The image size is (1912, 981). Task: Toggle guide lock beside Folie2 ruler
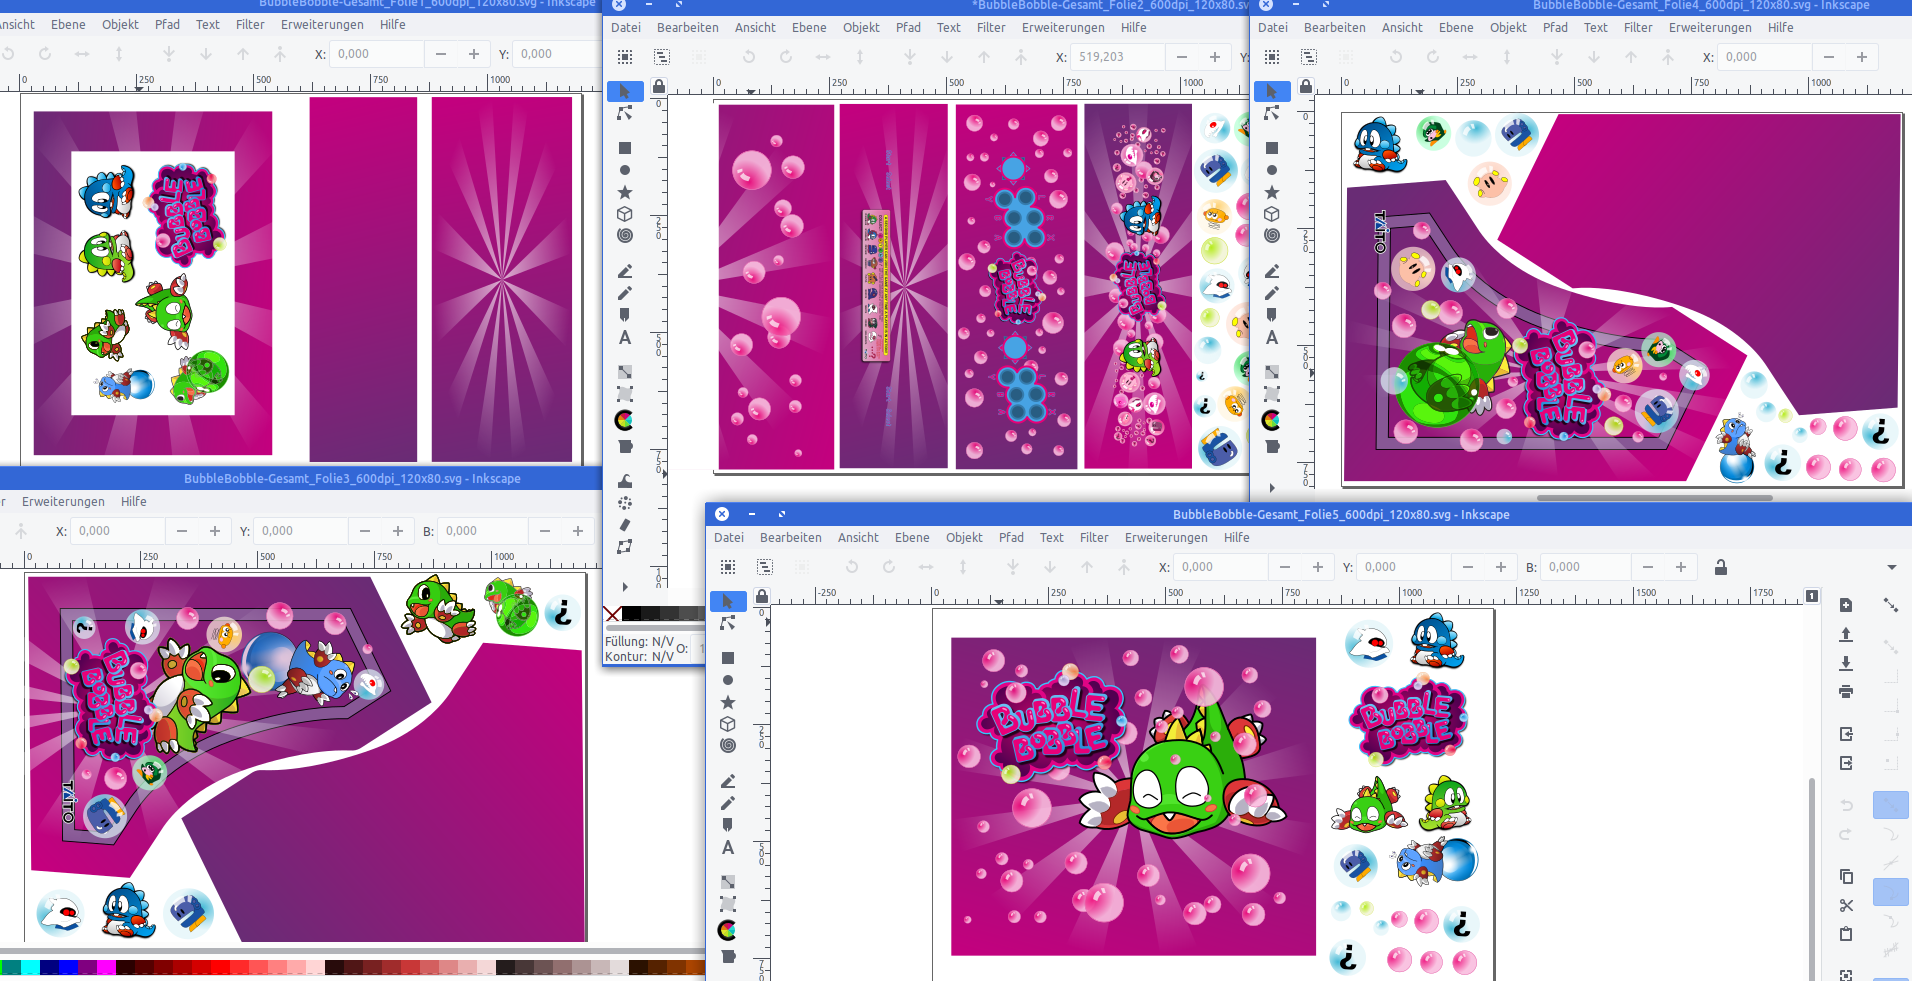point(659,86)
